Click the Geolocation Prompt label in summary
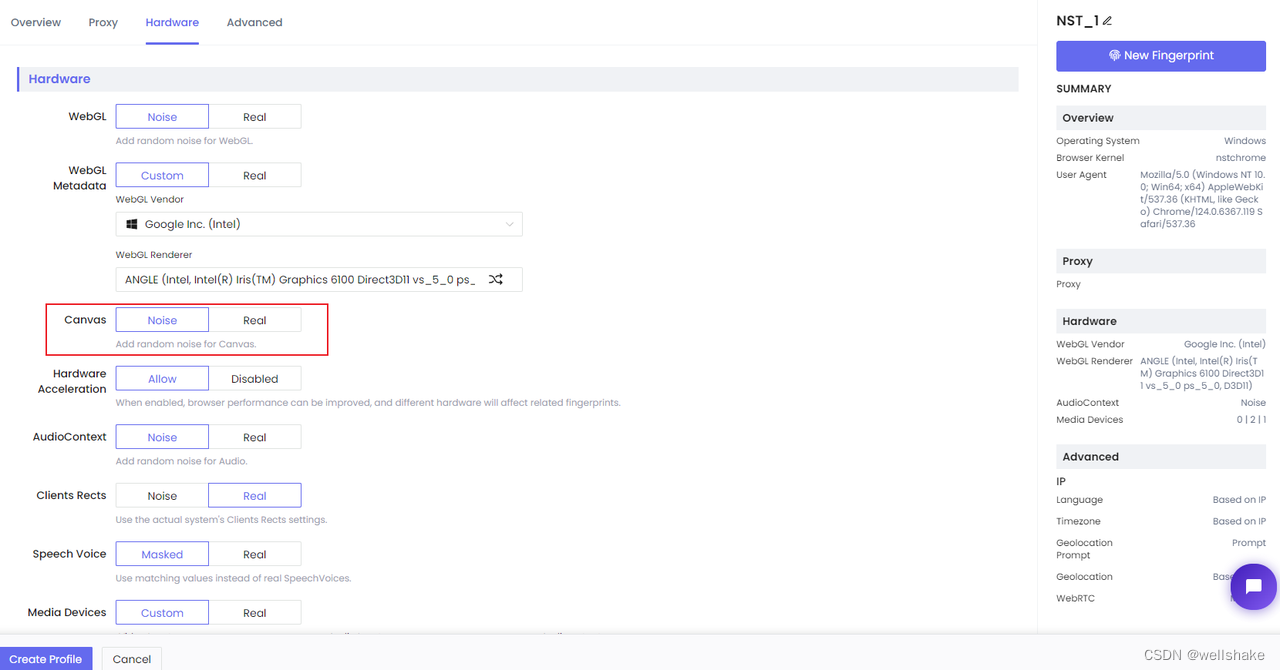The width and height of the screenshot is (1280, 670). point(1084,549)
